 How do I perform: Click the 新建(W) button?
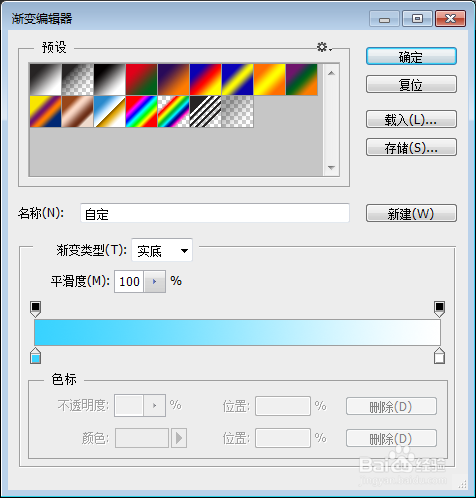click(411, 213)
